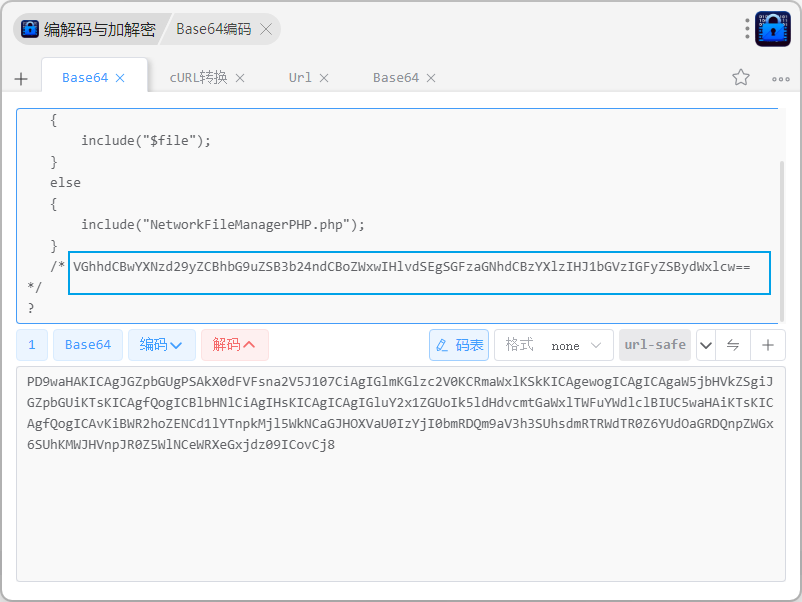Click the down chevron button beside url-safe
This screenshot has height=602, width=802.
706,345
